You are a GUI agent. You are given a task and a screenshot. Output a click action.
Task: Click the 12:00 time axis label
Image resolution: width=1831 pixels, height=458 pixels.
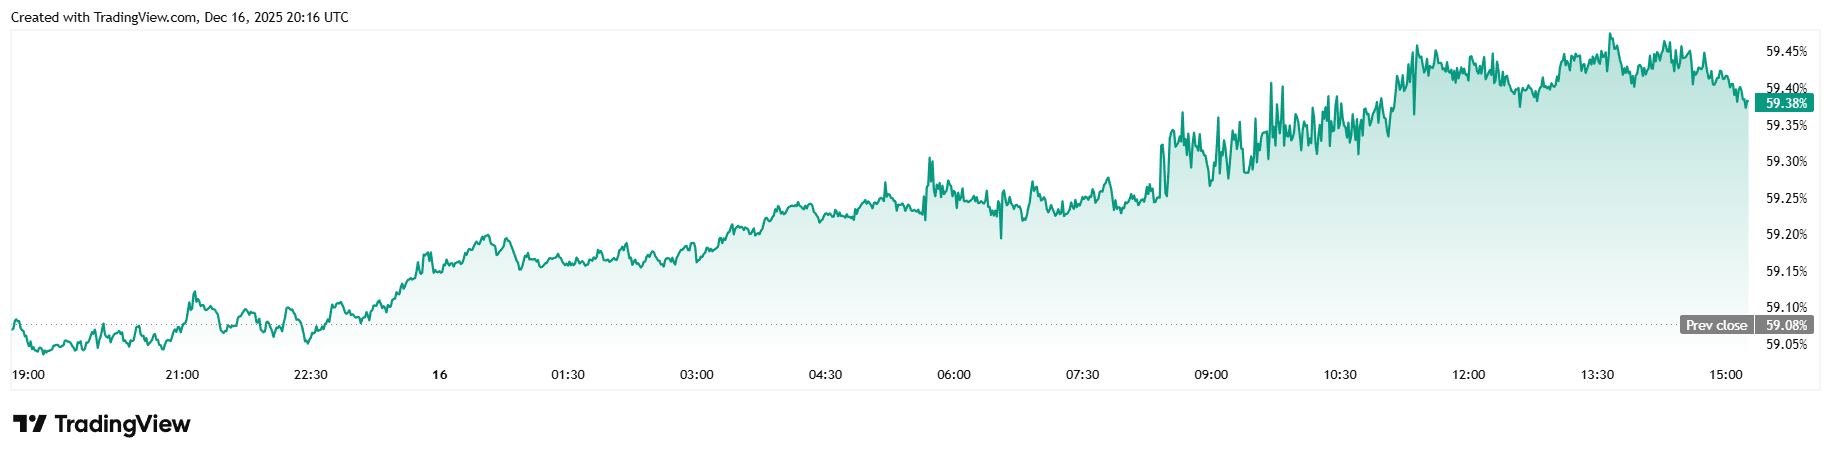click(x=1468, y=375)
